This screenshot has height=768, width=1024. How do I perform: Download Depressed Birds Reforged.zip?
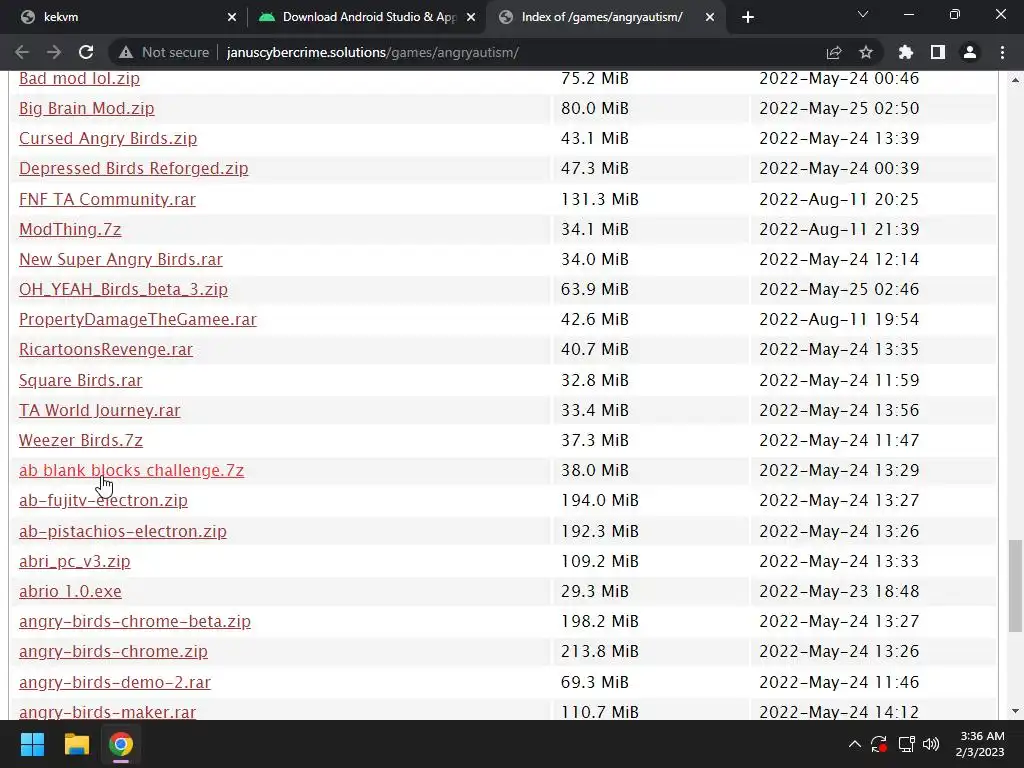click(133, 168)
